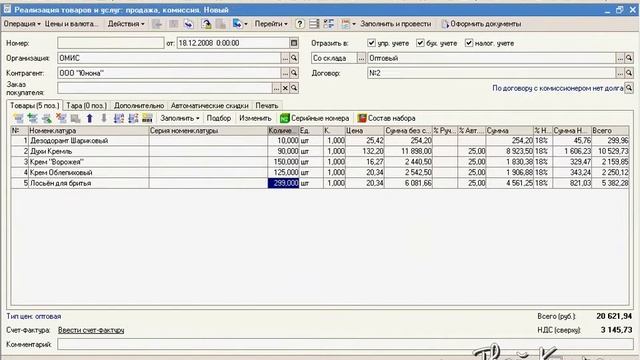Viewport: 640px width, 360px height.
Task: Open the Операция dropdown menu
Action: [22, 24]
